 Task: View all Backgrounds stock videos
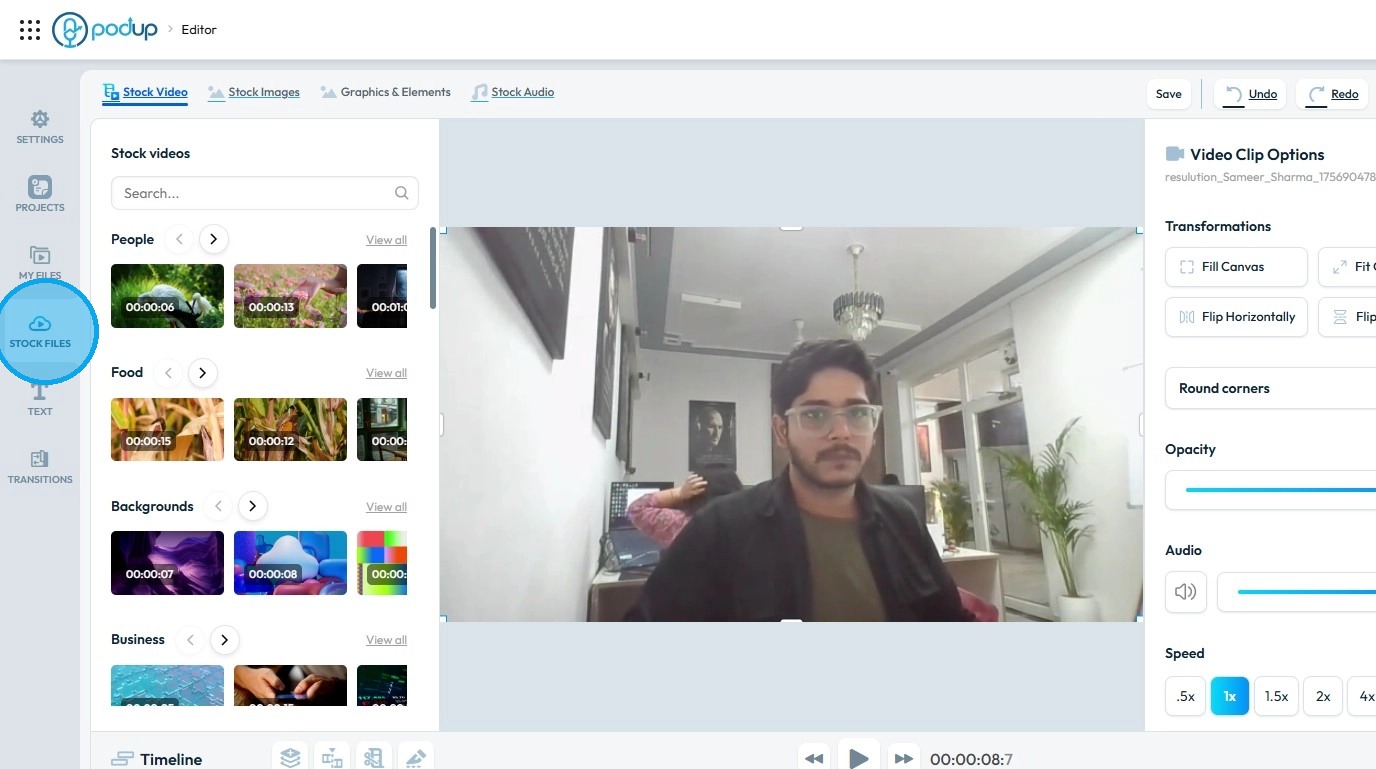tap(386, 507)
